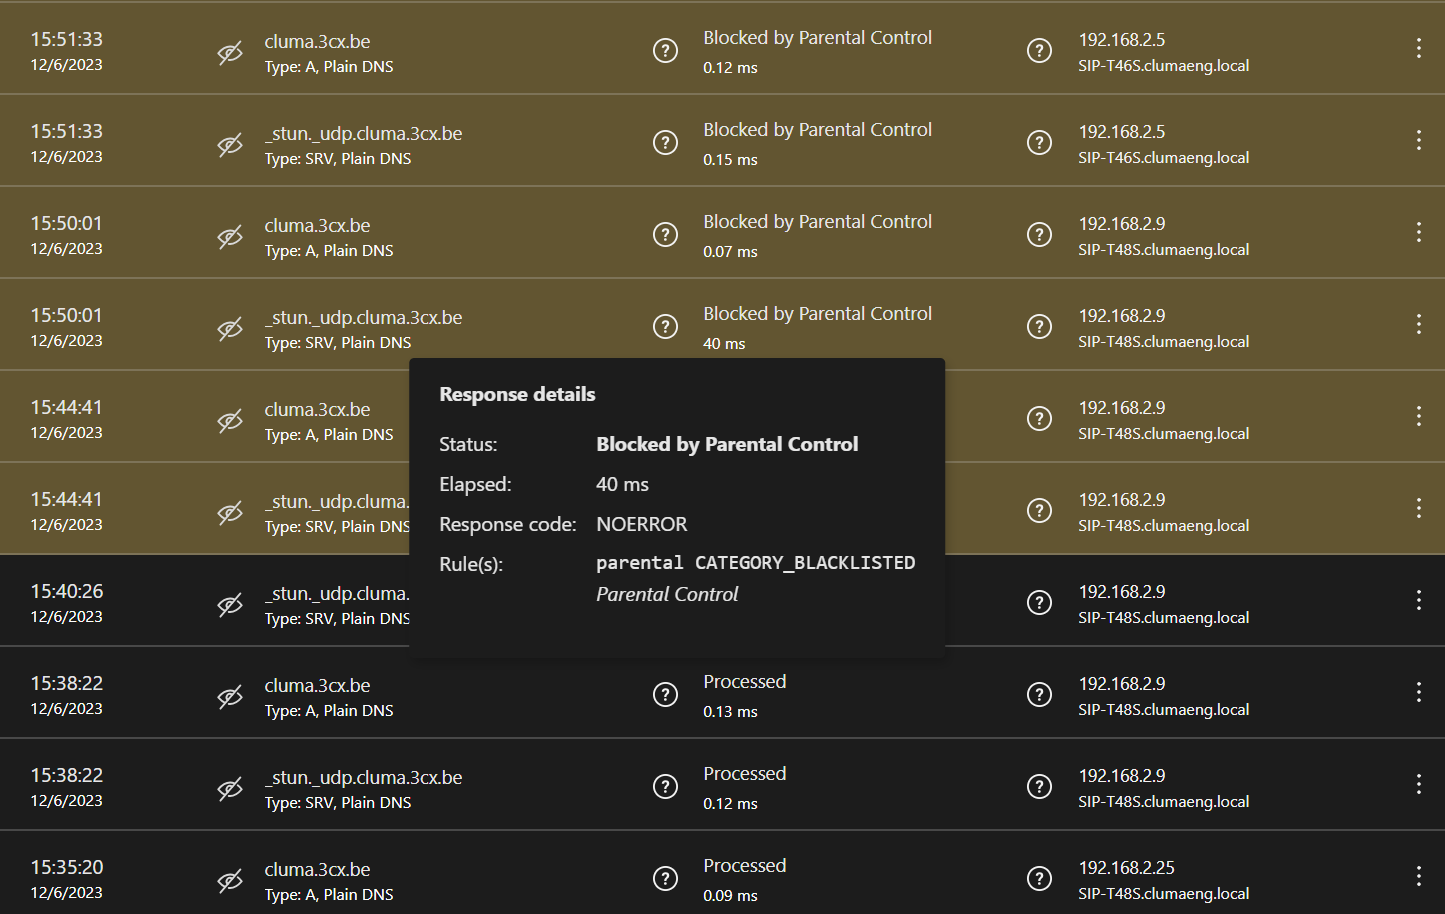Open client details icon on 15:35:20 row
The height and width of the screenshot is (914, 1445).
[x=1039, y=878]
